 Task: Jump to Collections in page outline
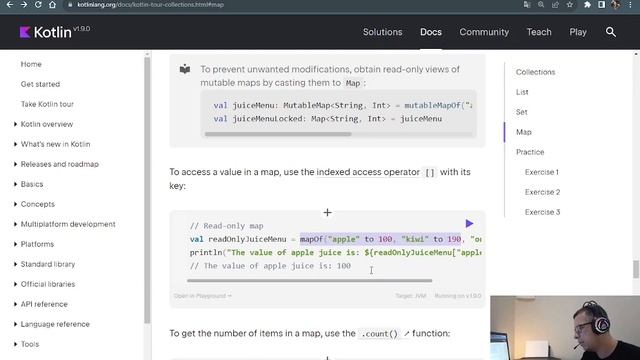(x=535, y=72)
